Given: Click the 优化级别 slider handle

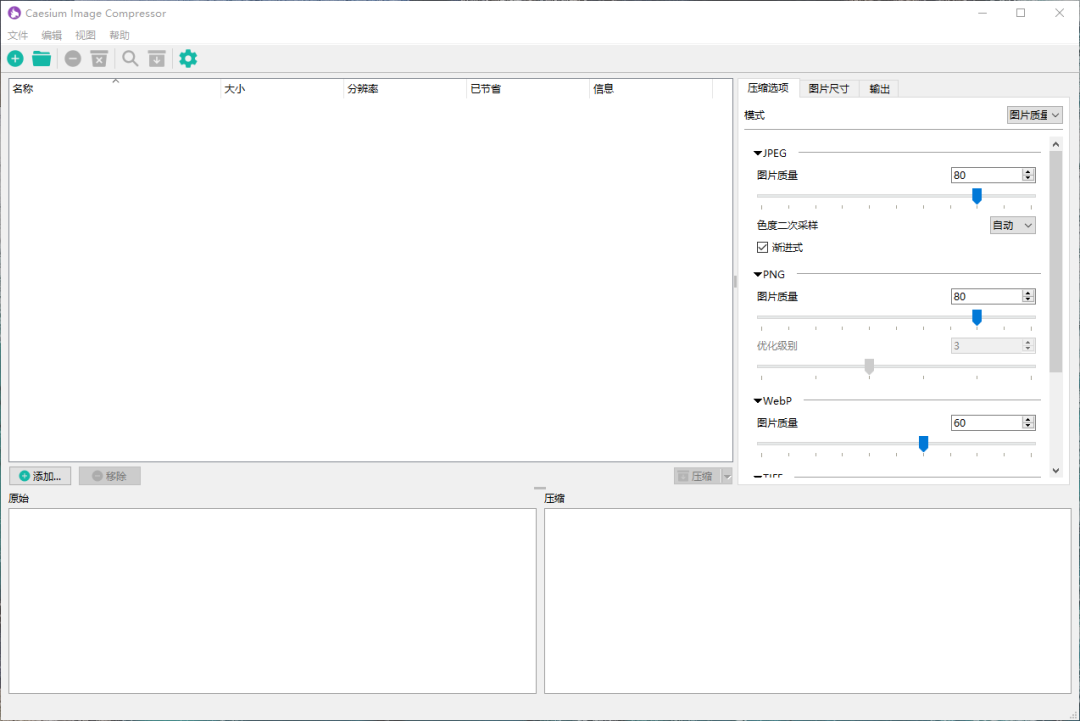Looking at the screenshot, I should coord(869,367).
